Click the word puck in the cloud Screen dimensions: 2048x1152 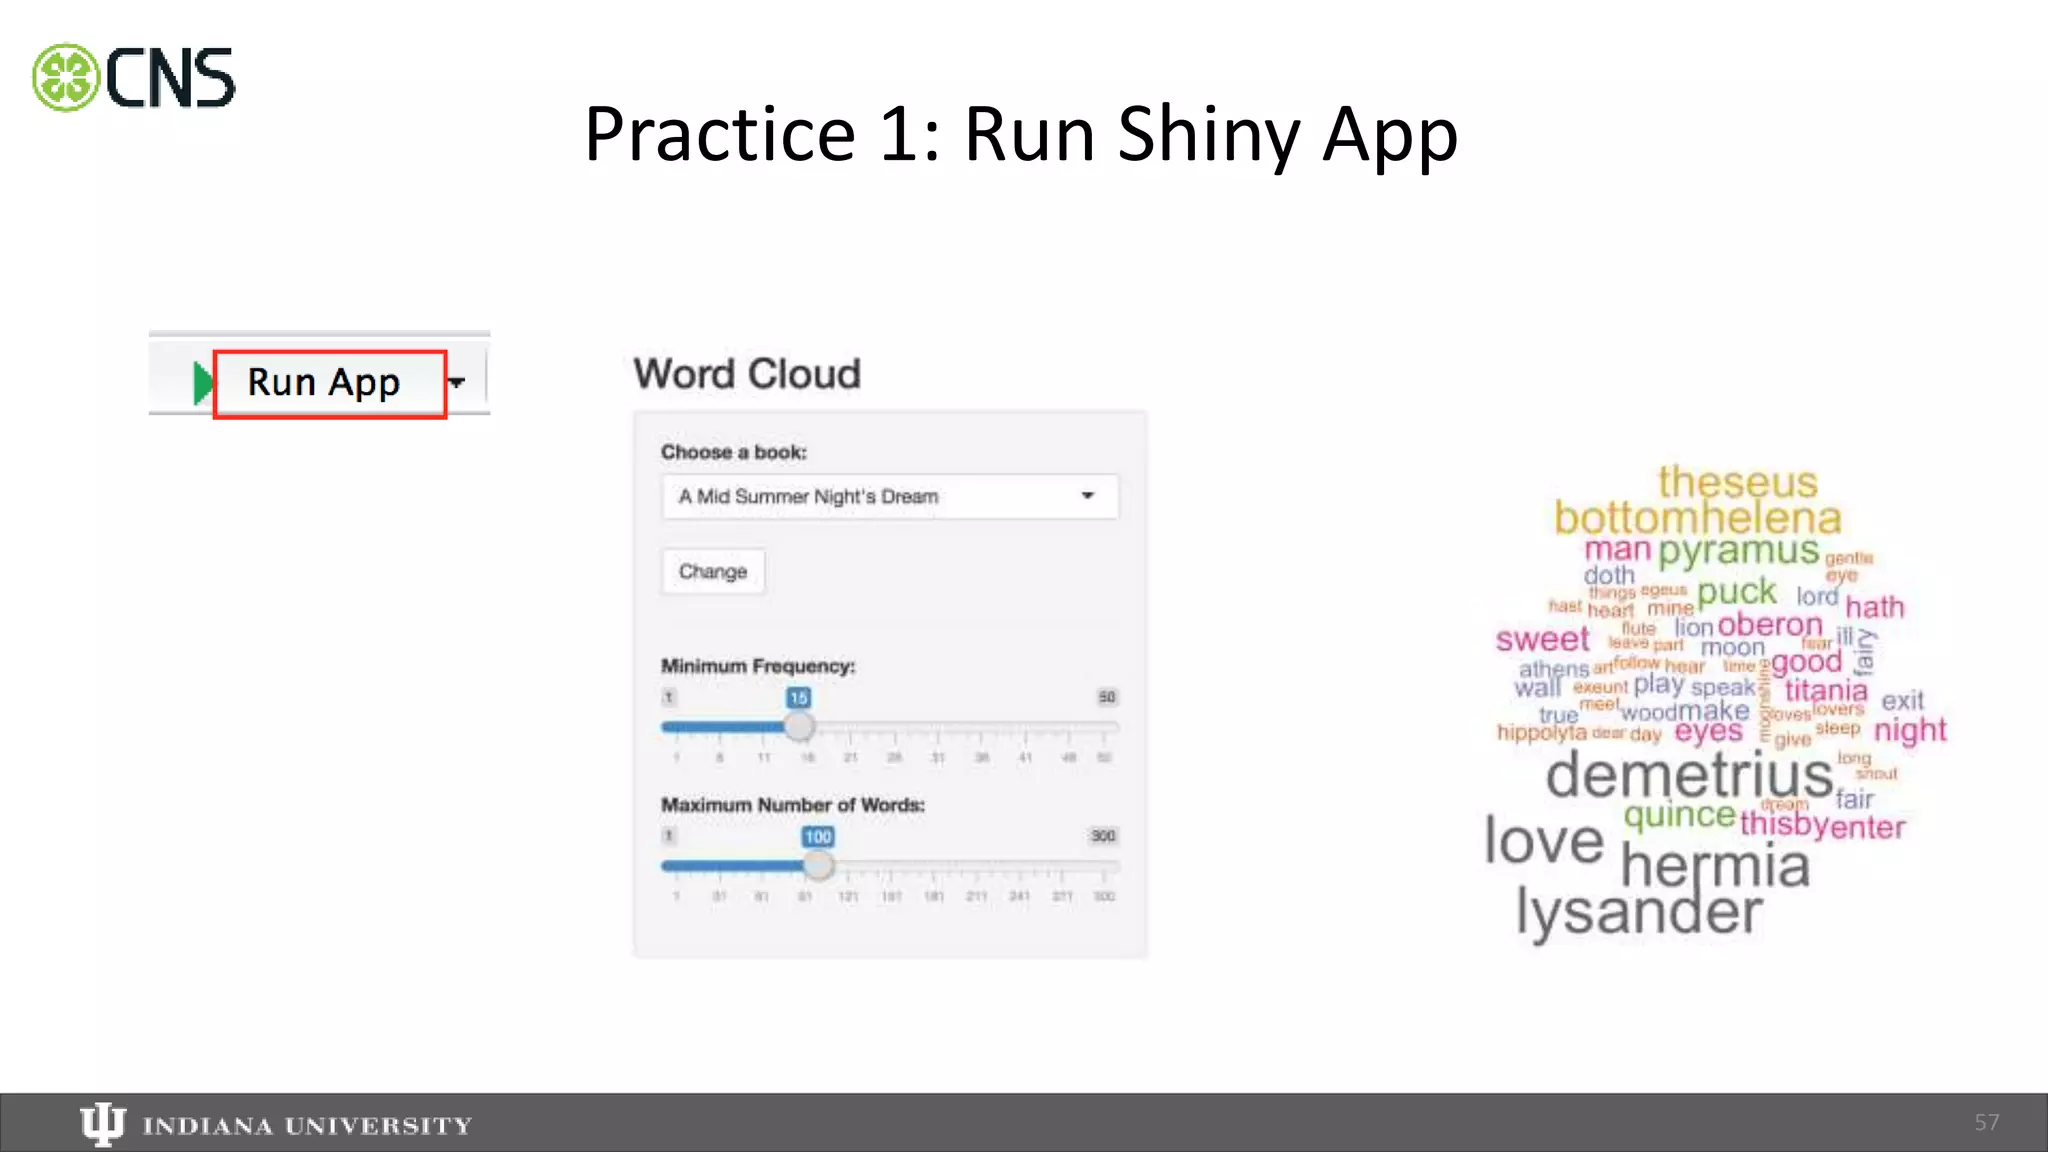point(1737,592)
